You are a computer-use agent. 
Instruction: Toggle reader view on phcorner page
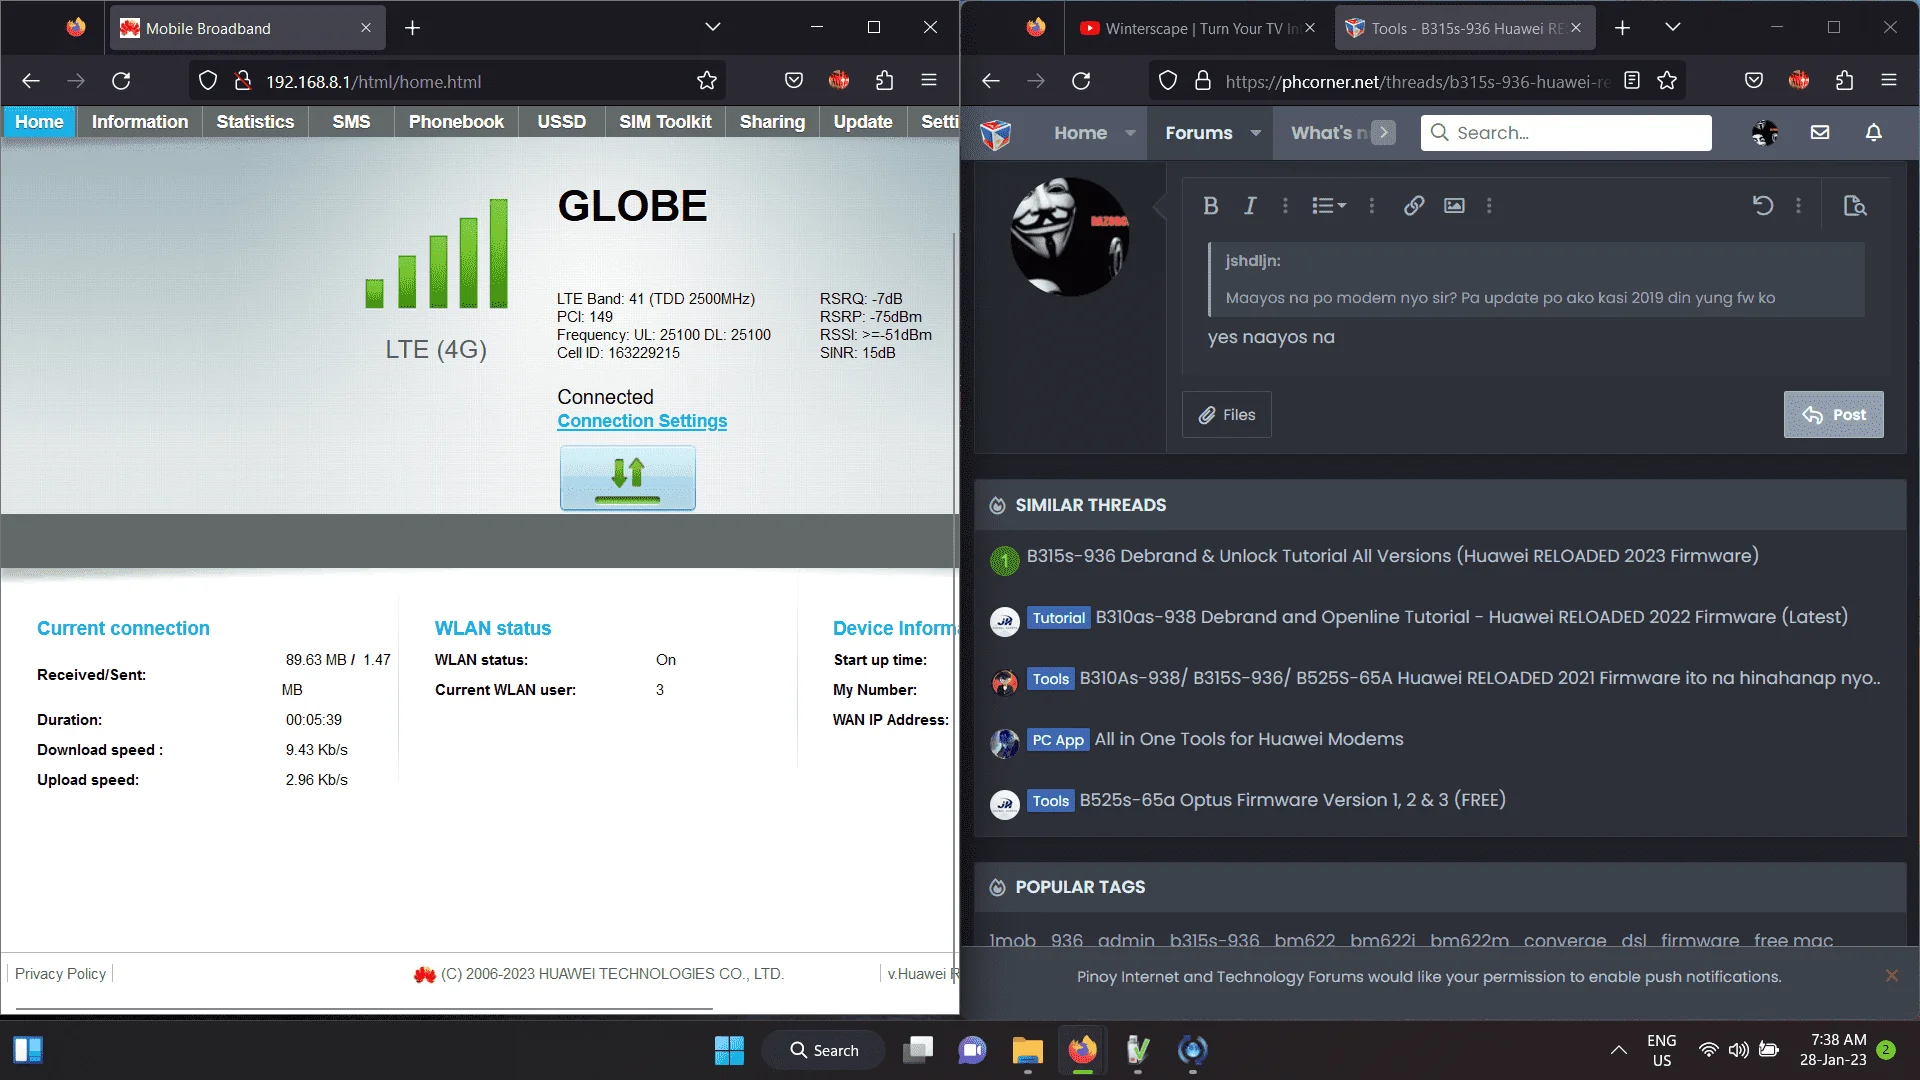(1632, 81)
